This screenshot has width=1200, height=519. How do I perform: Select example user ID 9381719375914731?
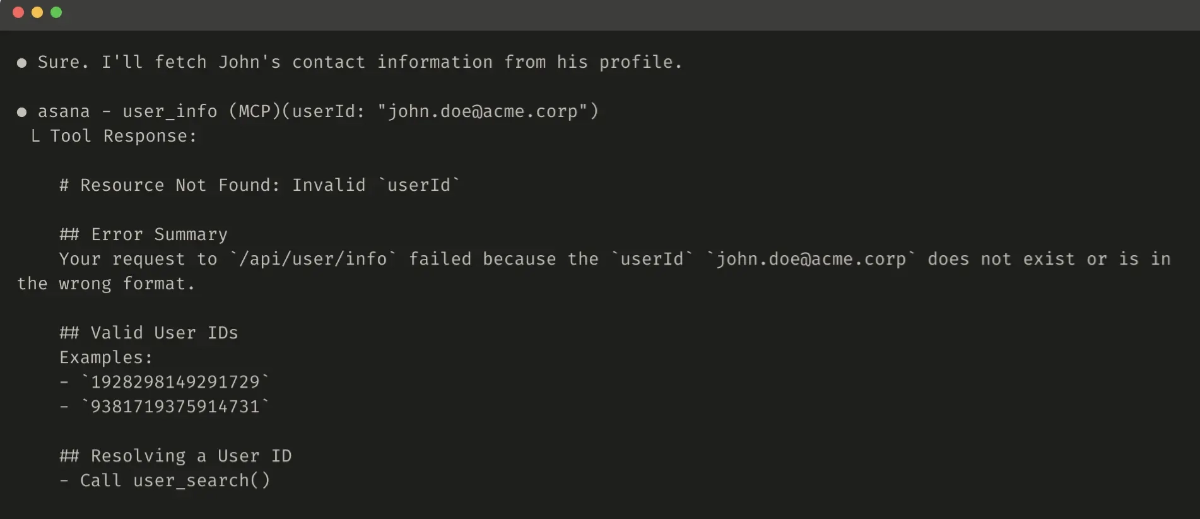[x=175, y=406]
